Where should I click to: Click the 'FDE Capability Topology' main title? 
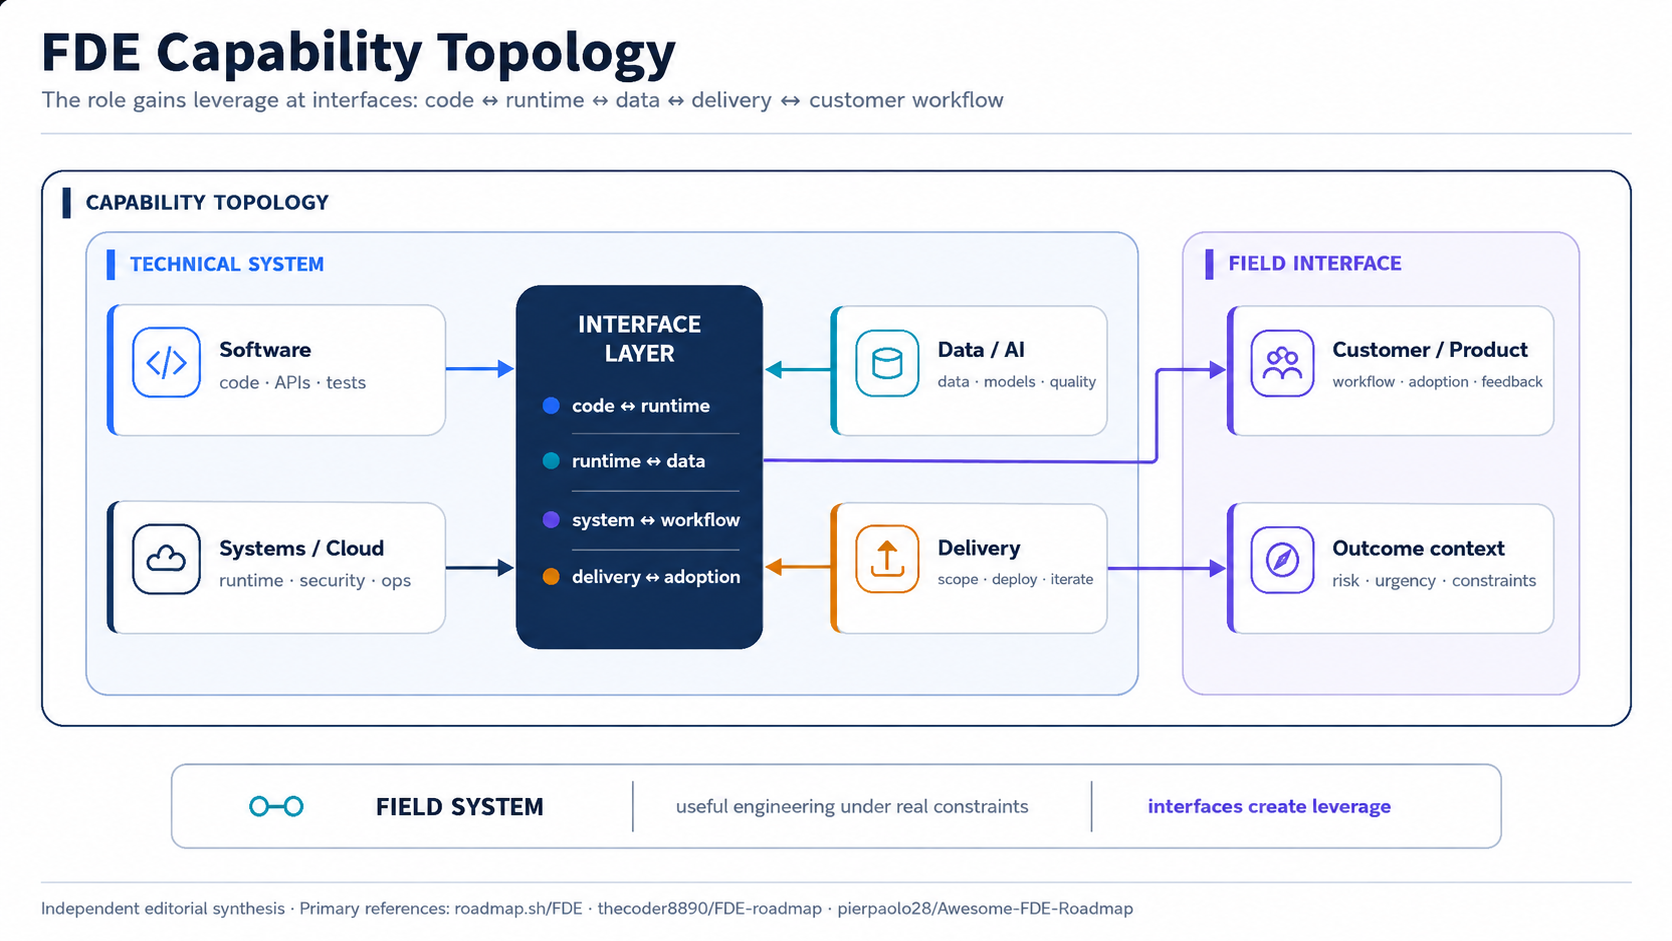tap(359, 54)
